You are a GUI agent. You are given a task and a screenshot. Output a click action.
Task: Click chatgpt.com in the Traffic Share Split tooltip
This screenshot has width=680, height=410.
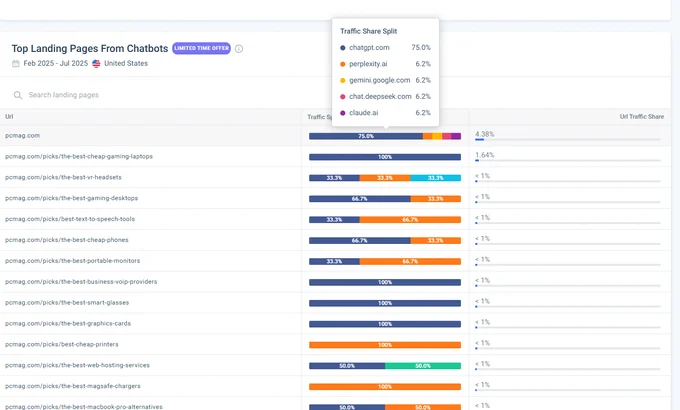point(369,47)
